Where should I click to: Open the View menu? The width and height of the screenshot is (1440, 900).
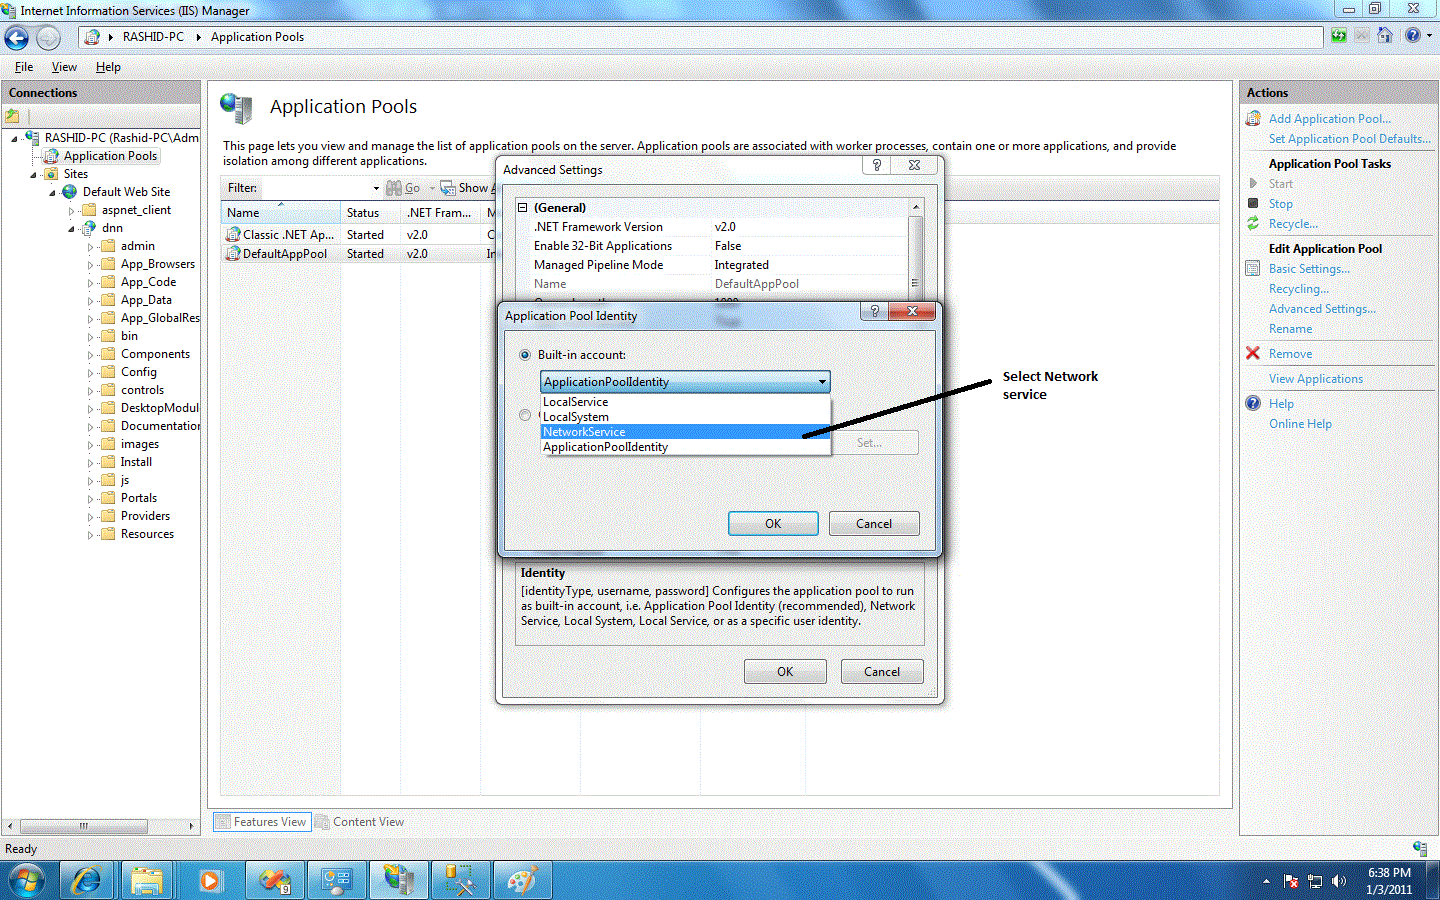coord(64,67)
